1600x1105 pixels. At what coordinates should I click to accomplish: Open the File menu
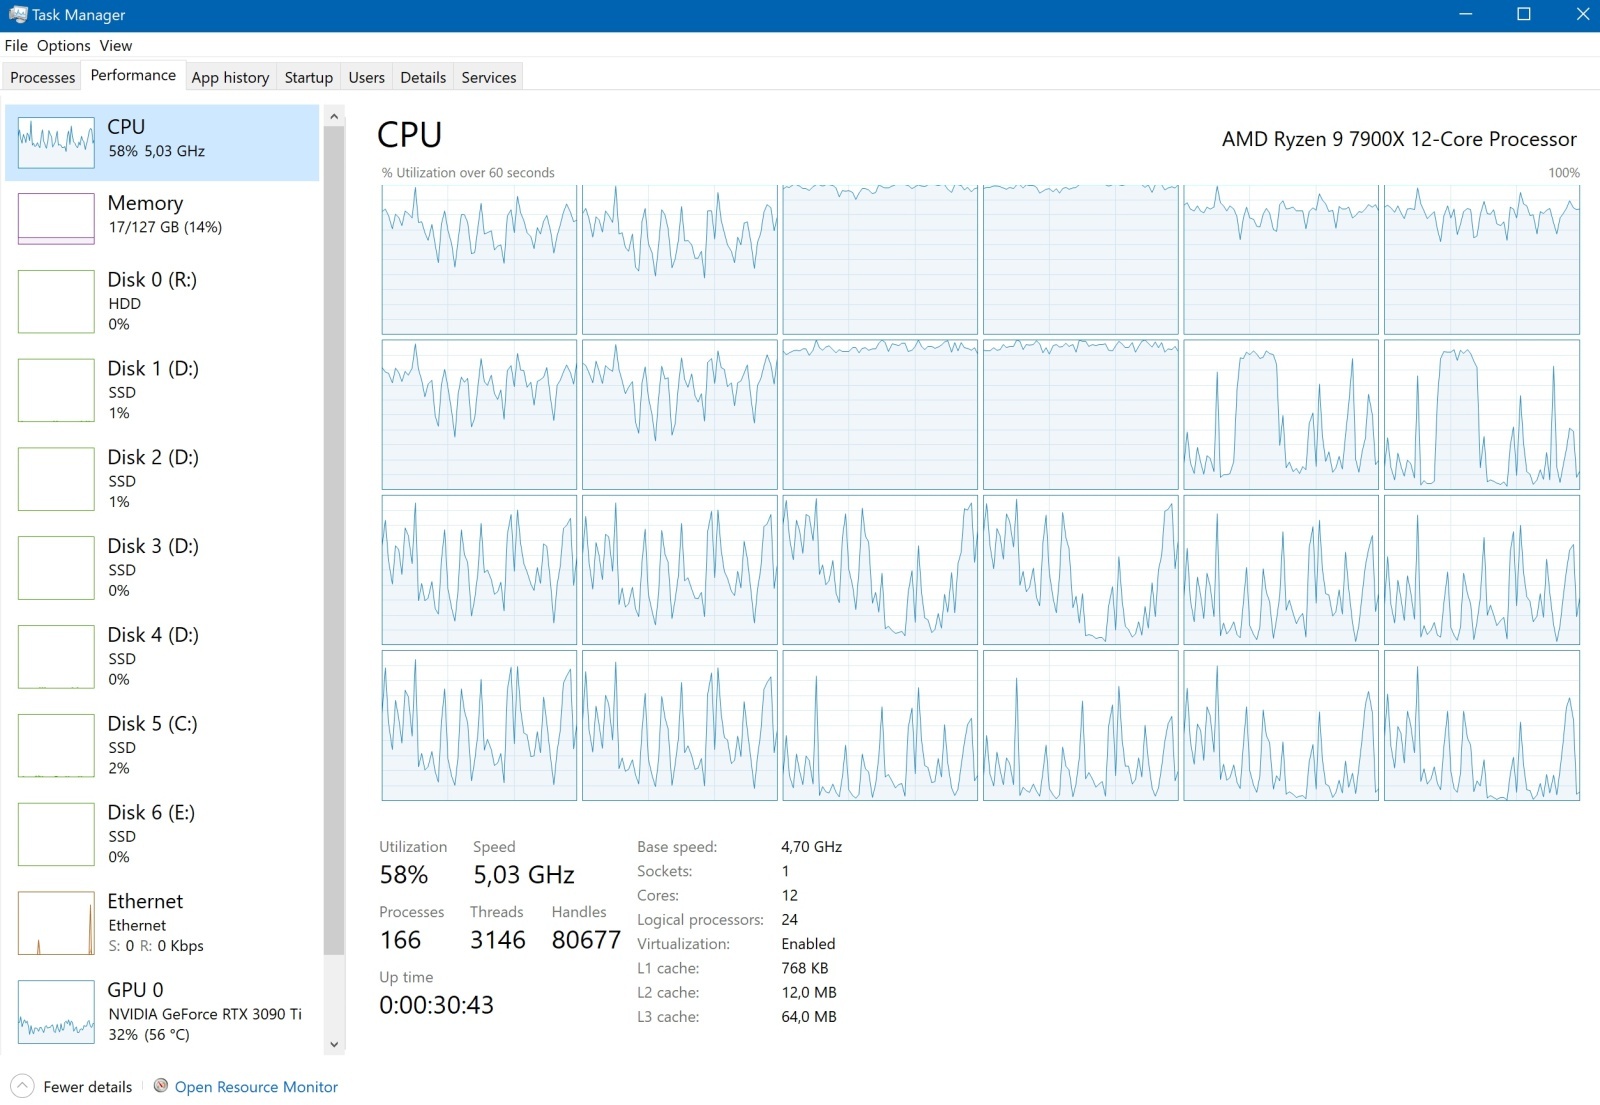coord(16,46)
